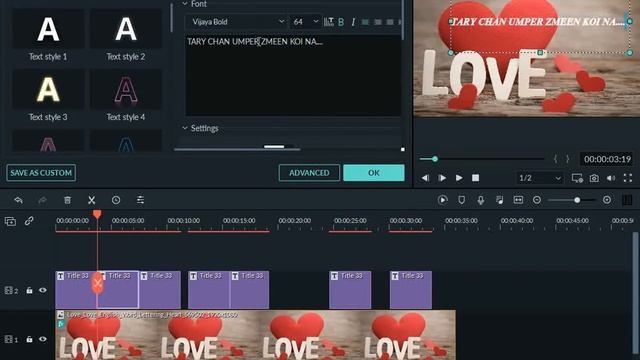Click the track size bars icon
Viewport: 640px width, 360px height.
(x=627, y=200)
